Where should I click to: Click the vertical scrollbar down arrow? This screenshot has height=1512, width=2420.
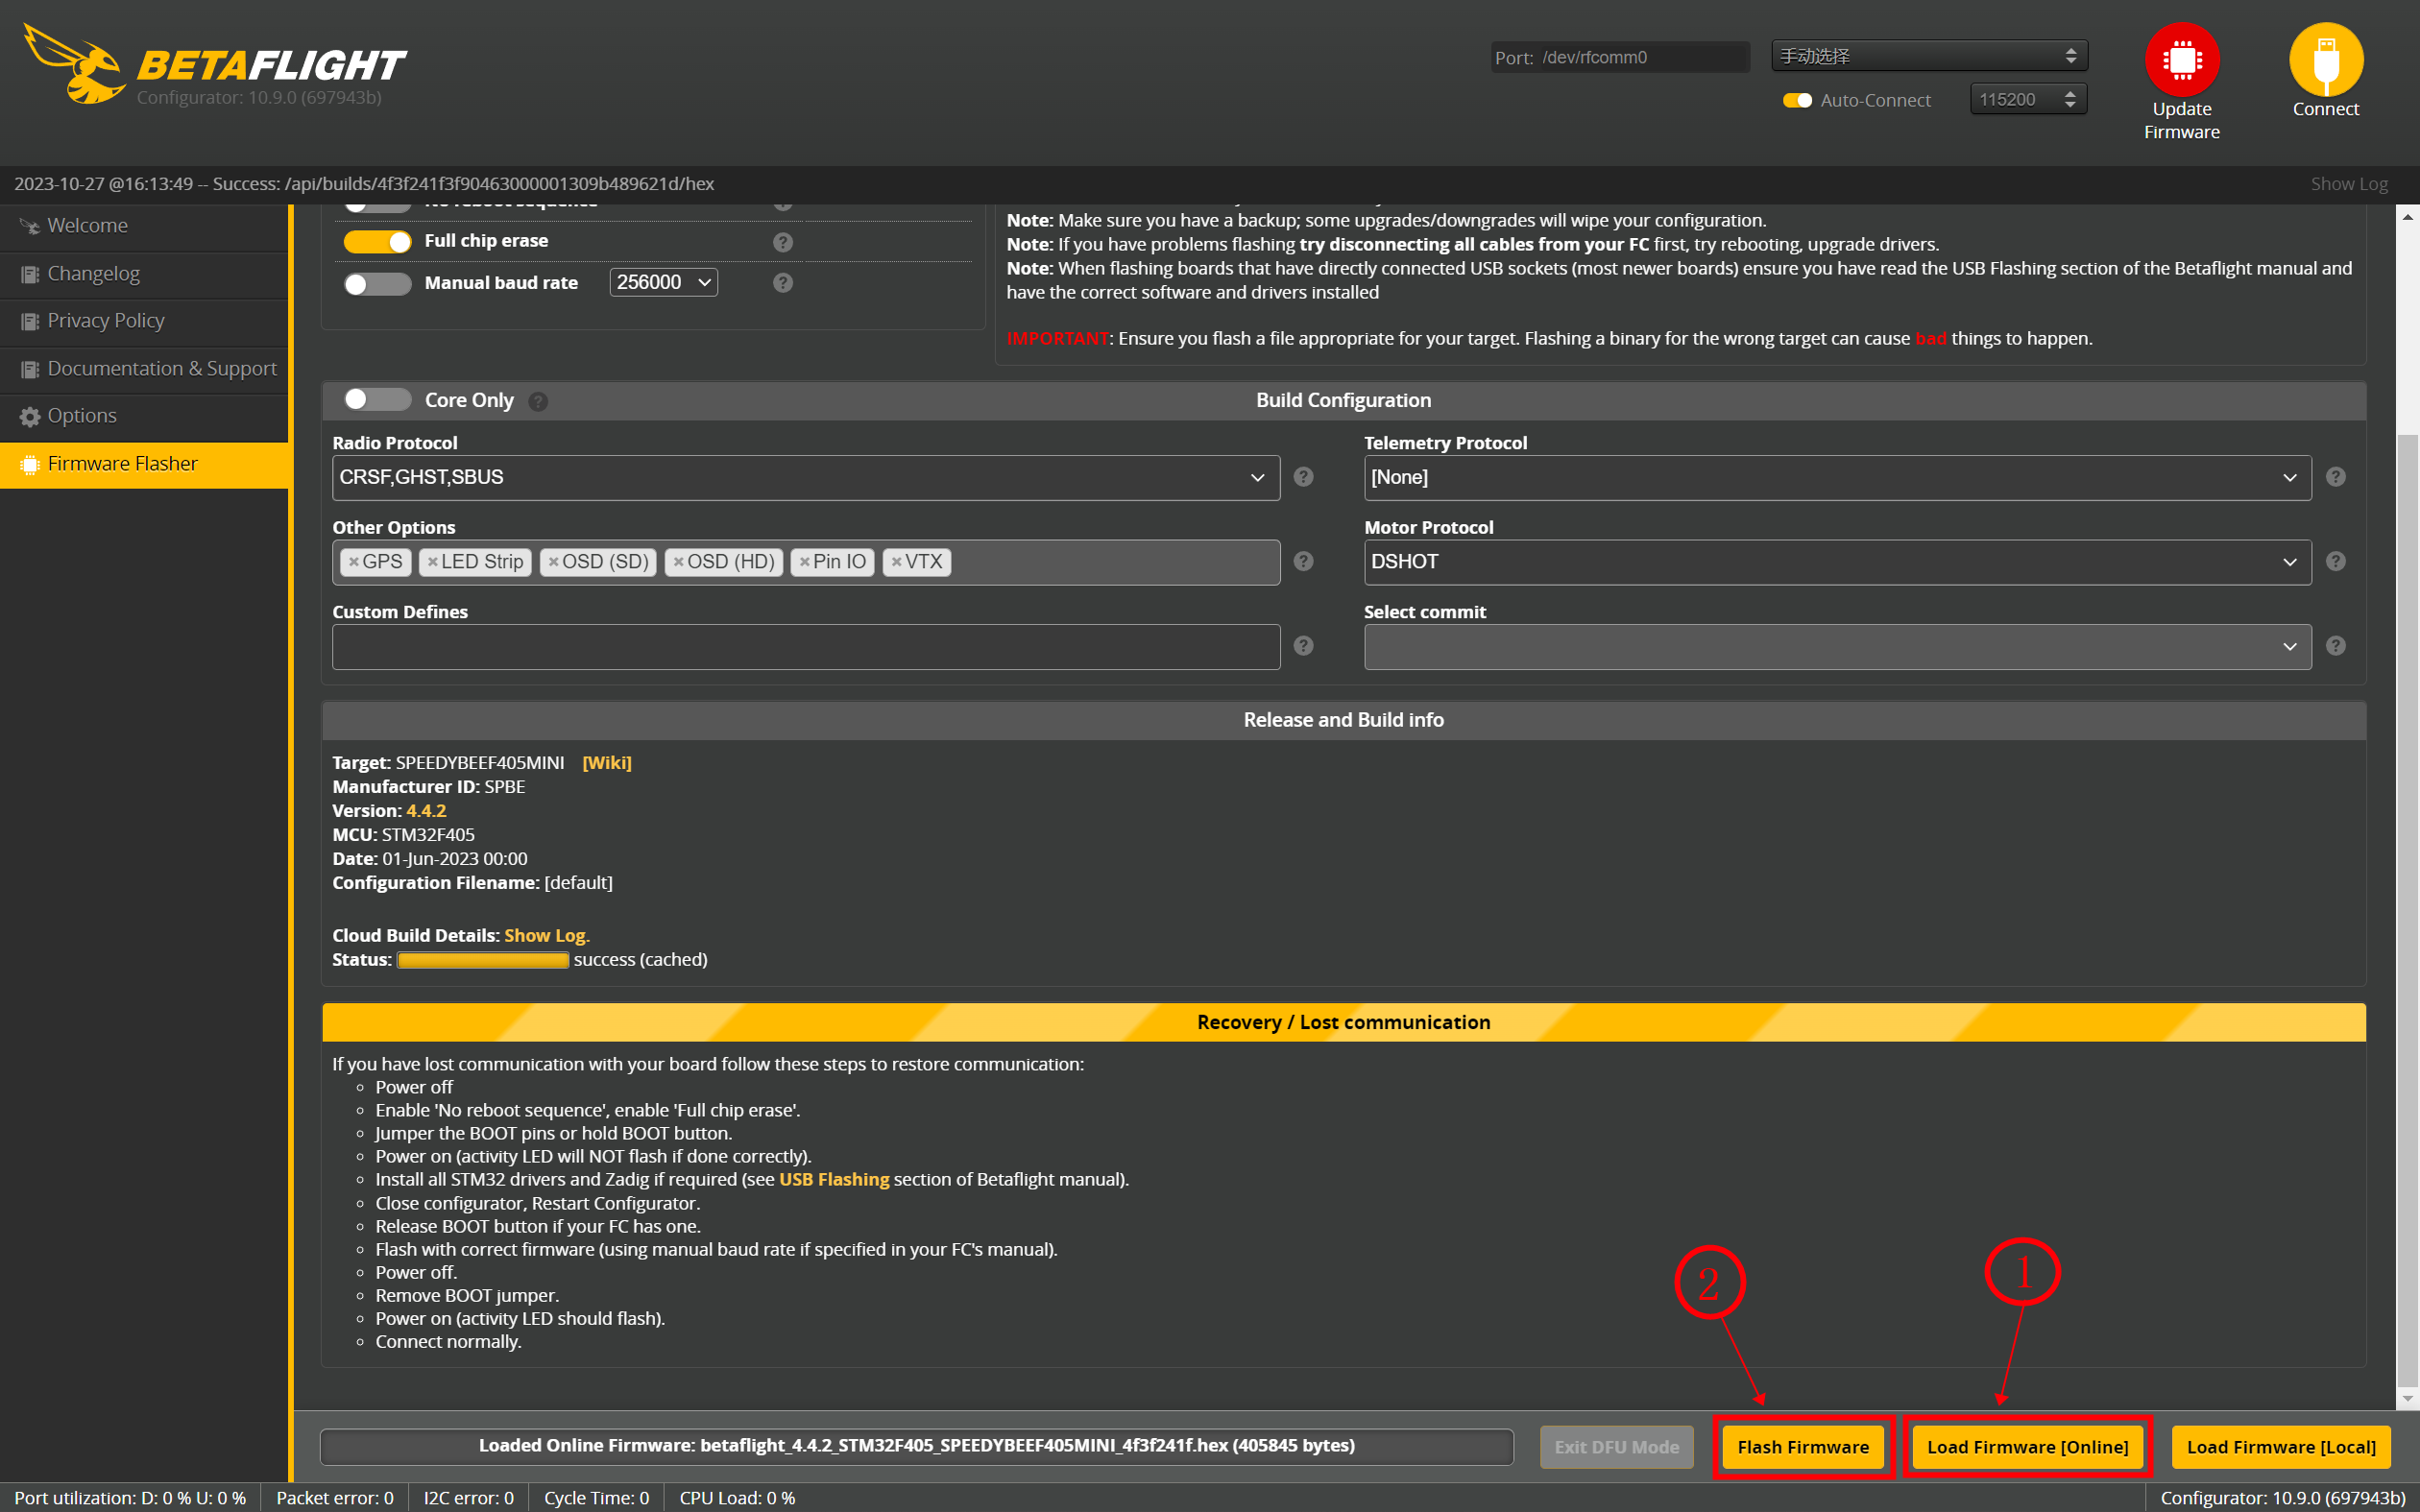pos(2407,1398)
